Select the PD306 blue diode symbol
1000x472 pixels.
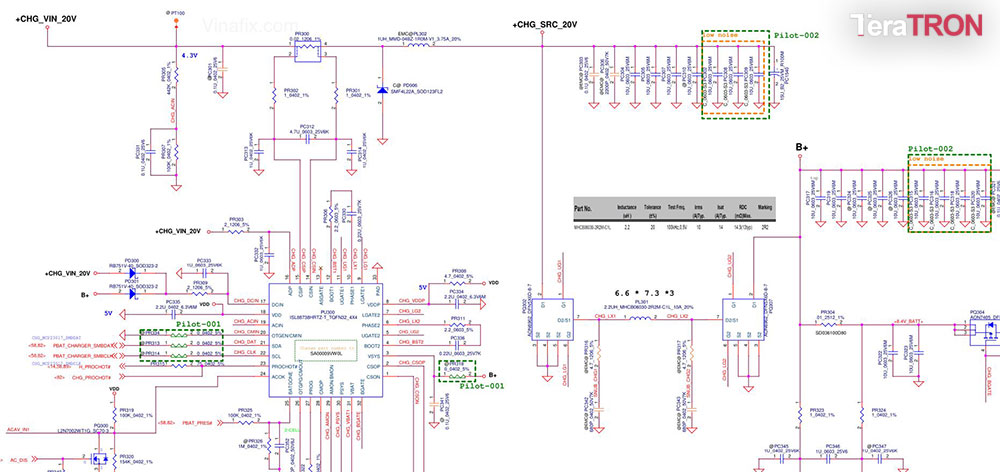click(382, 89)
